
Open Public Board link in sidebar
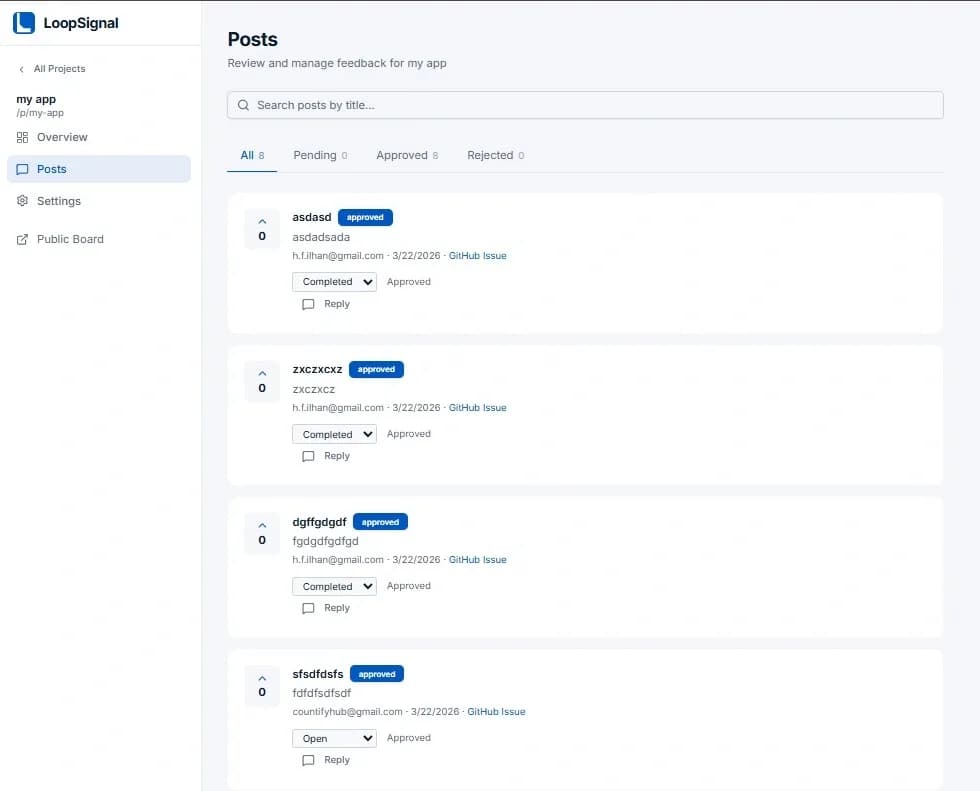tap(99, 239)
